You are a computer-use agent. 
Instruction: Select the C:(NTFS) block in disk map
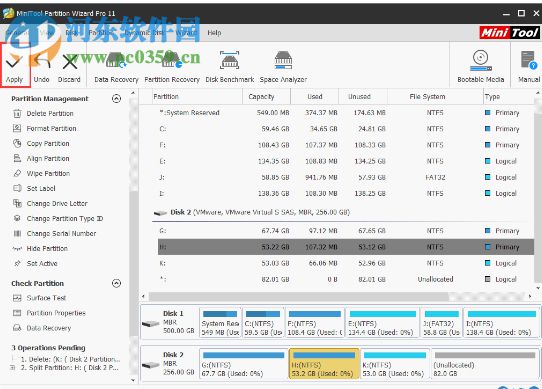[x=263, y=323]
